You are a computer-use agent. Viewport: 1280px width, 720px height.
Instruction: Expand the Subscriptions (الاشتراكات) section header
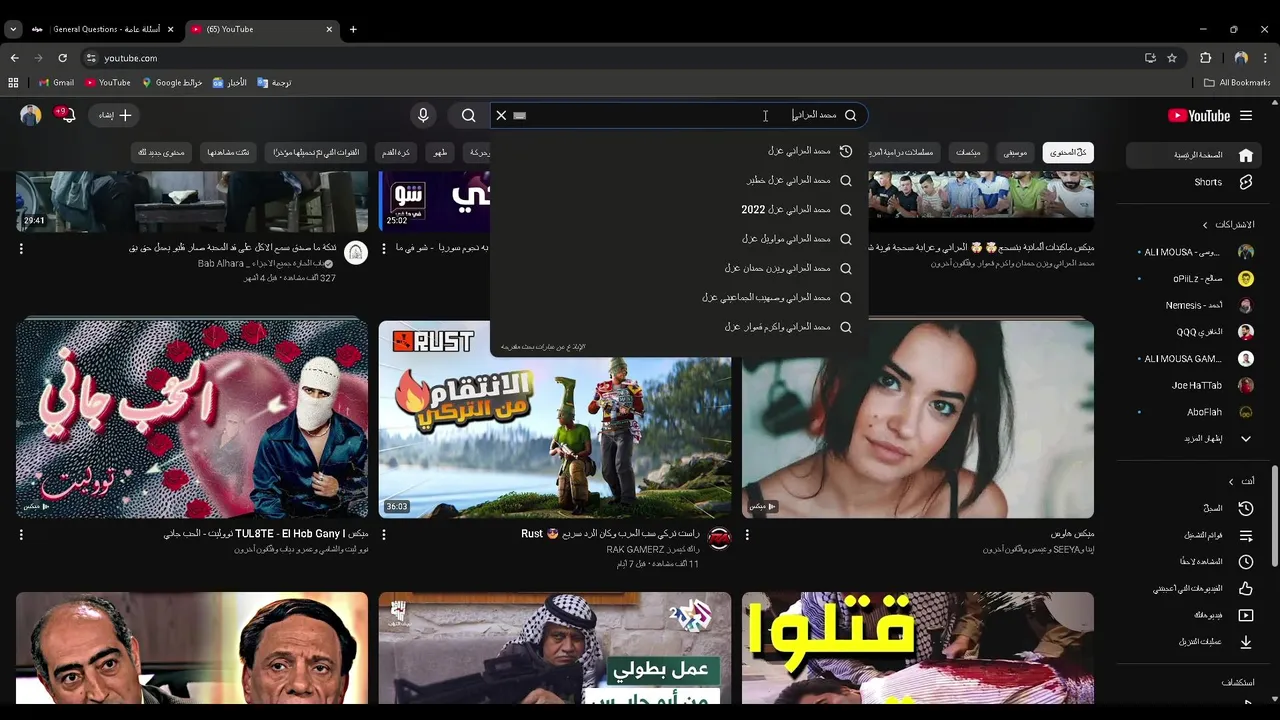[1228, 225]
